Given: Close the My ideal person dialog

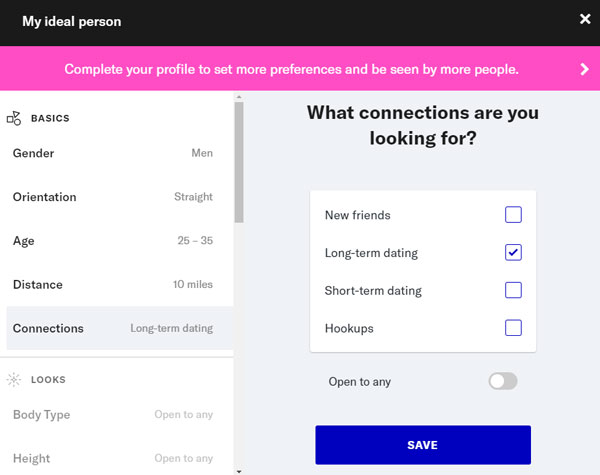Looking at the screenshot, I should pos(585,19).
